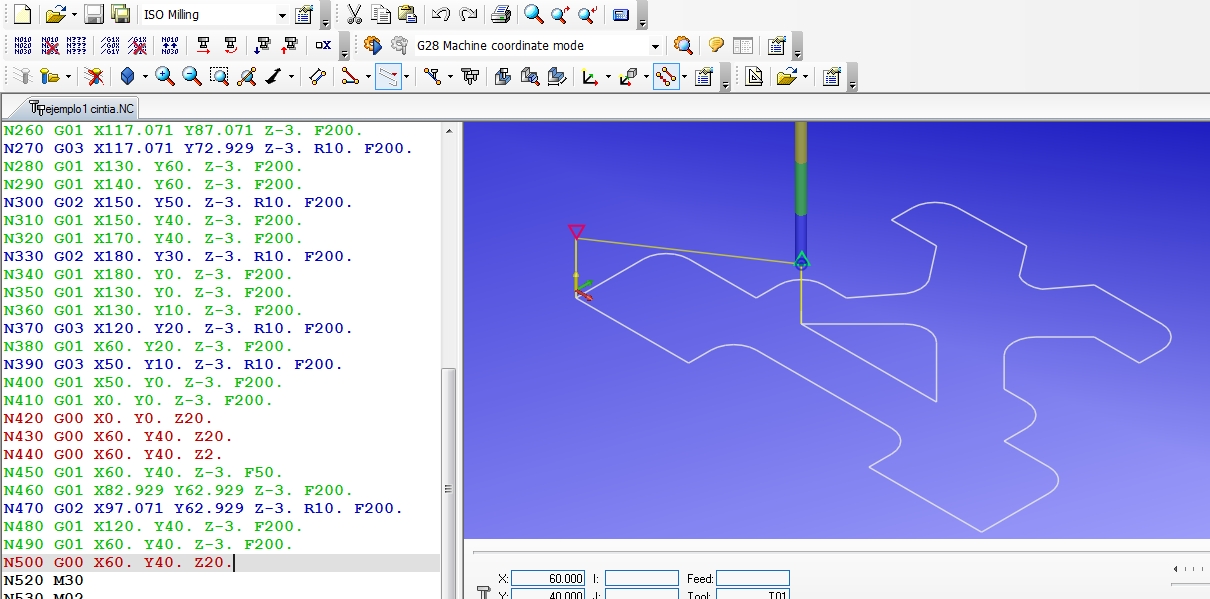Zoom out on the backplot view

(192, 76)
